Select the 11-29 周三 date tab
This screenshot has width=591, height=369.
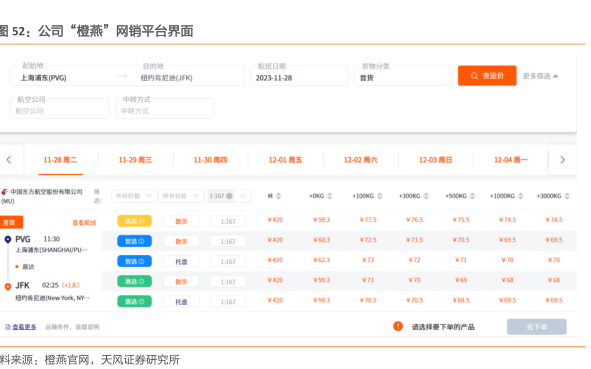[135, 160]
